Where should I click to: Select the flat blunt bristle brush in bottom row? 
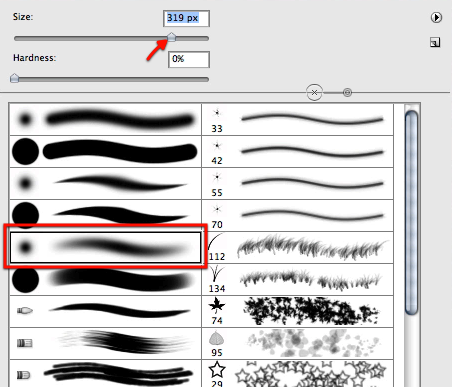click(x=105, y=373)
